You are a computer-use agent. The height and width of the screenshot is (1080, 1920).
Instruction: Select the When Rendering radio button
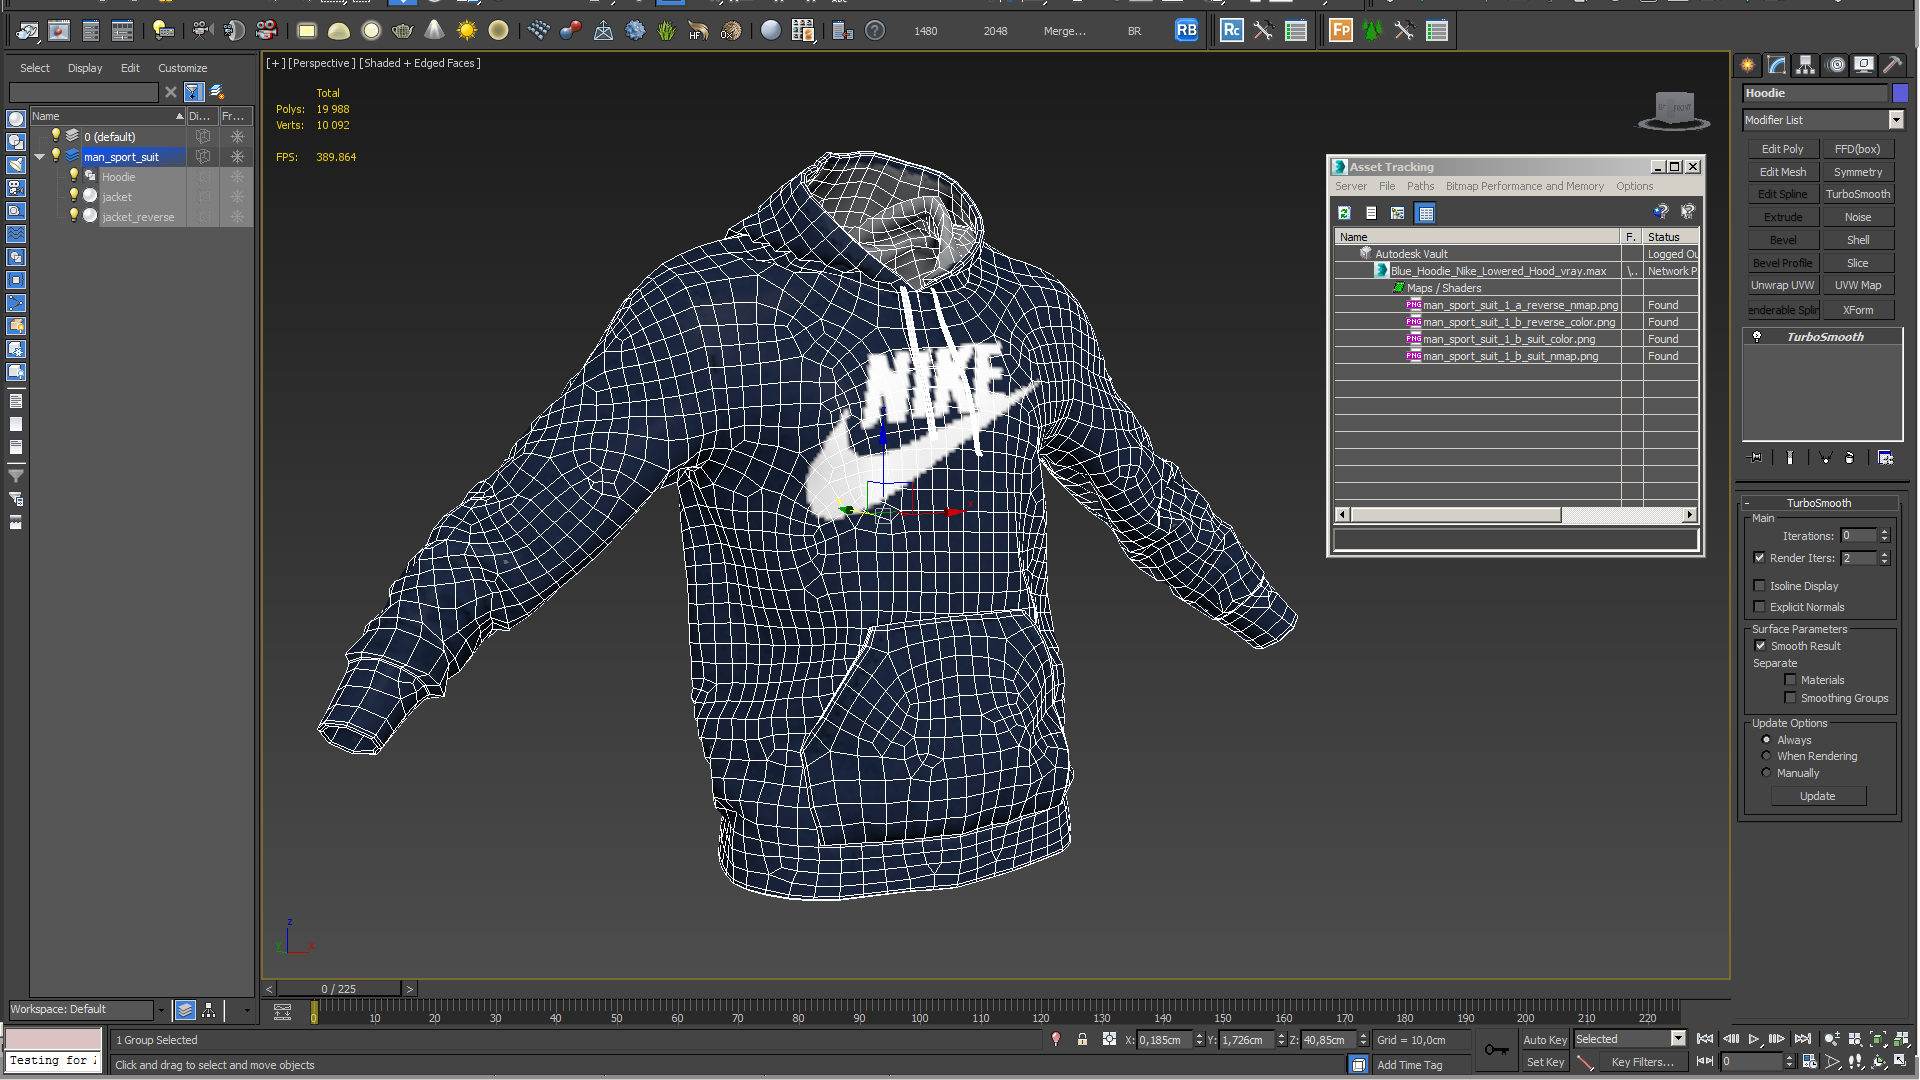coord(1766,756)
